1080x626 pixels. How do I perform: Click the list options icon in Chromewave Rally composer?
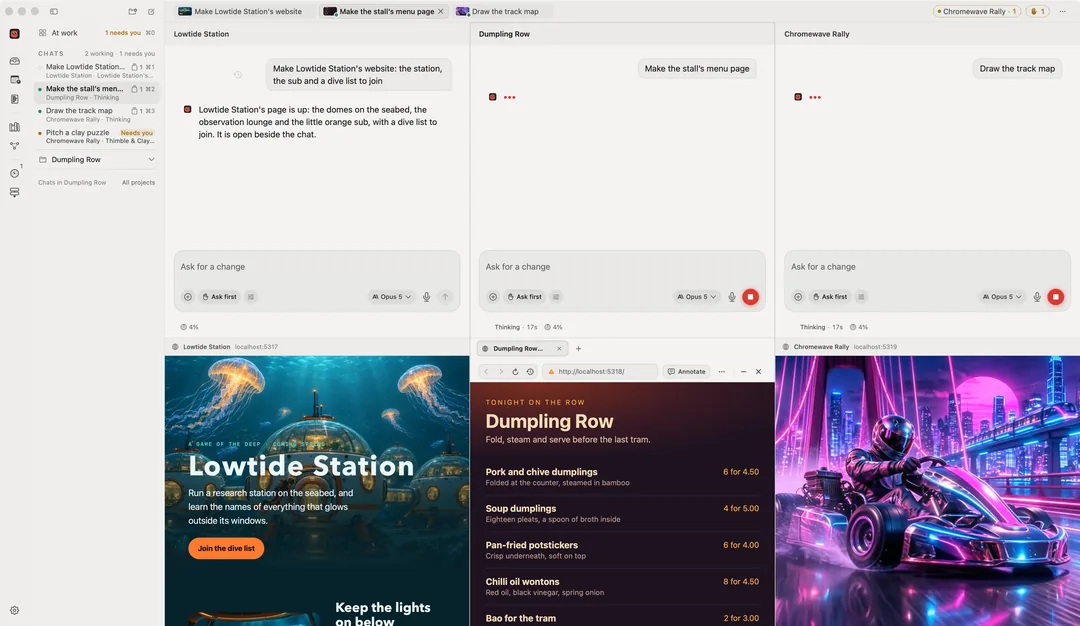pyautogui.click(x=861, y=297)
